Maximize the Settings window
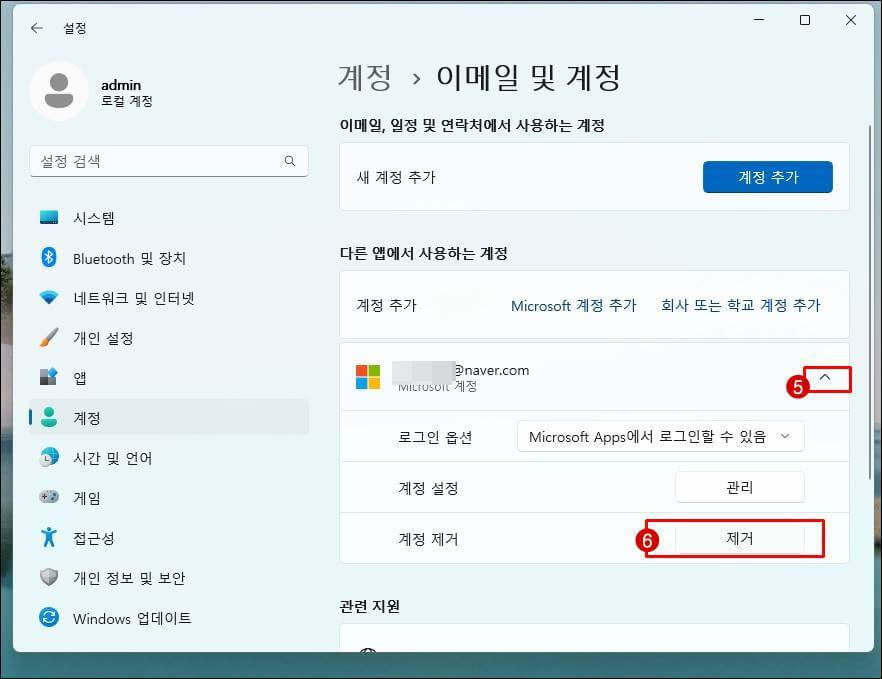This screenshot has width=882, height=679. (805, 20)
